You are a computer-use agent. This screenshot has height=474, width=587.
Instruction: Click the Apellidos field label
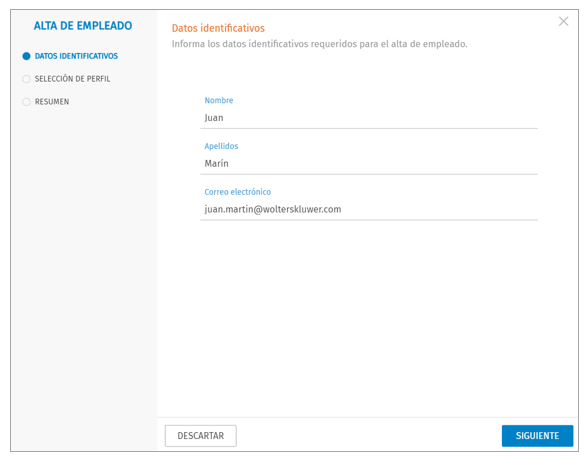tap(221, 146)
